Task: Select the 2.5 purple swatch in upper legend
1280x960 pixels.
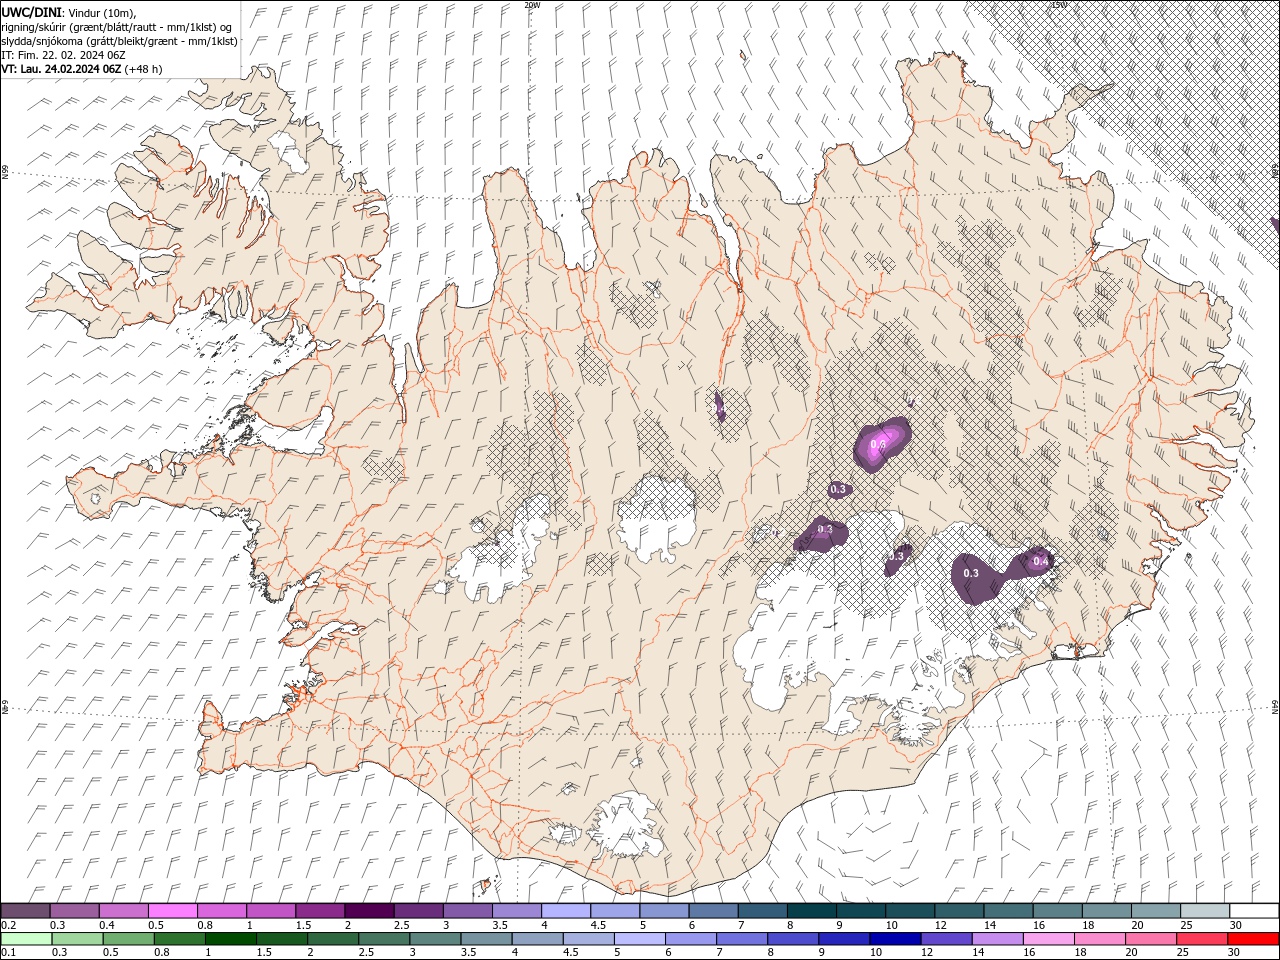Action: pyautogui.click(x=418, y=911)
